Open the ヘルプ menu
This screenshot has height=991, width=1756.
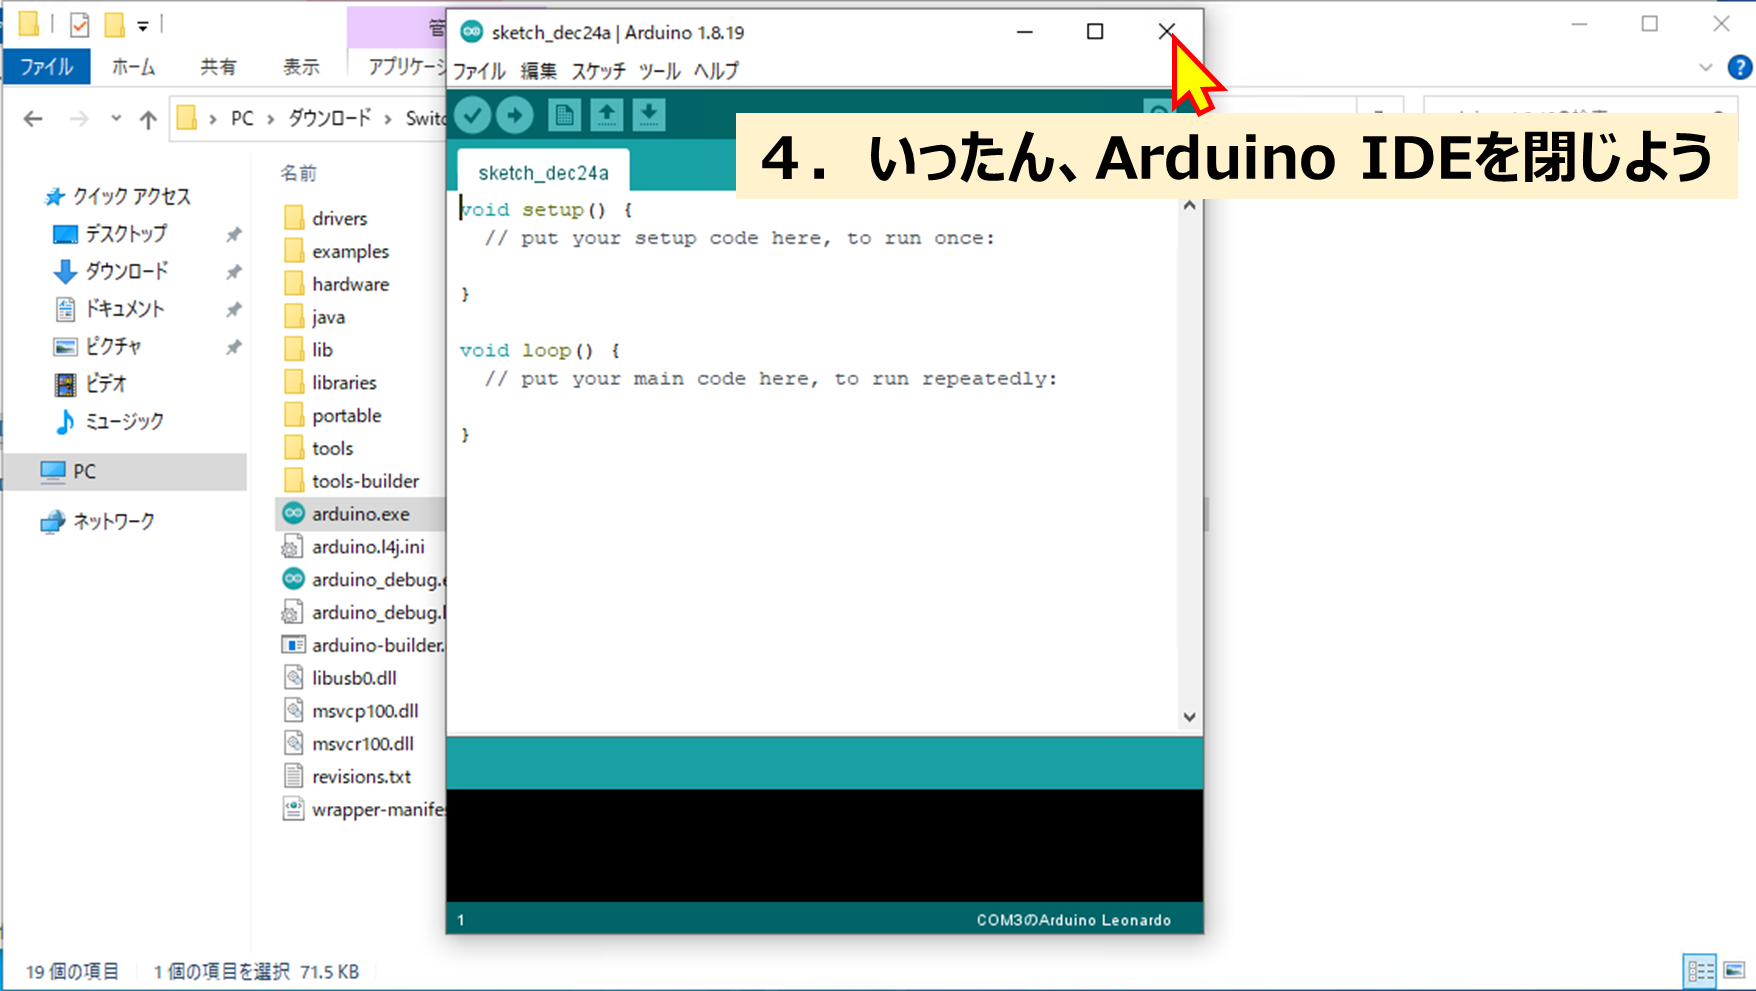pyautogui.click(x=716, y=71)
